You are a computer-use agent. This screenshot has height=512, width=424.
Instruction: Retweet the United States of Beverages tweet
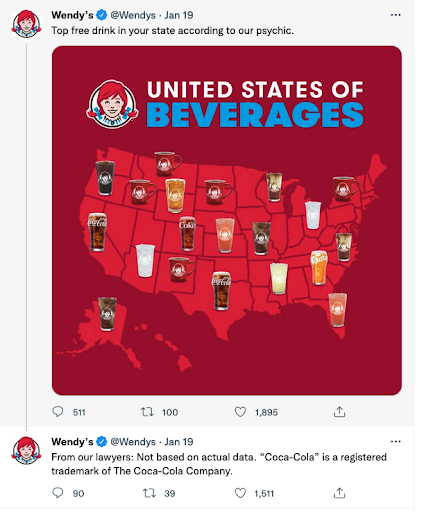click(147, 412)
